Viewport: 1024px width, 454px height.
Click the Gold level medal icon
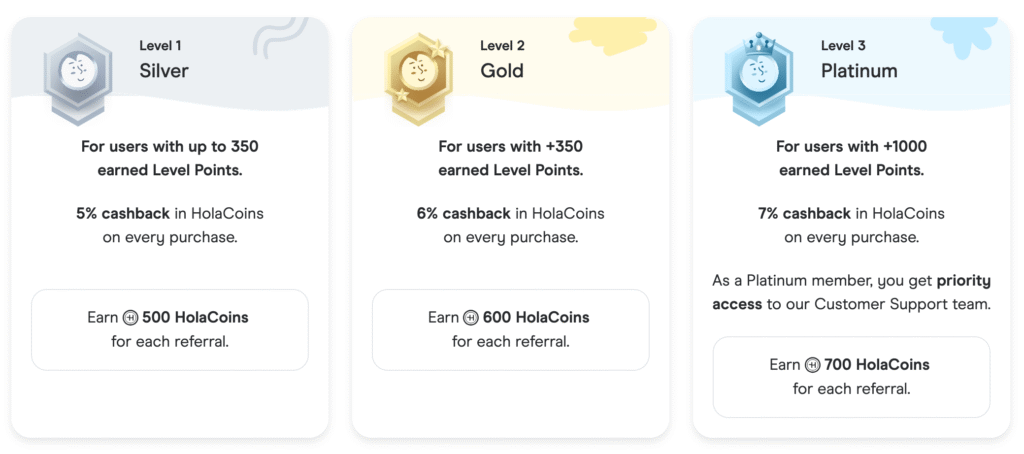pos(414,74)
